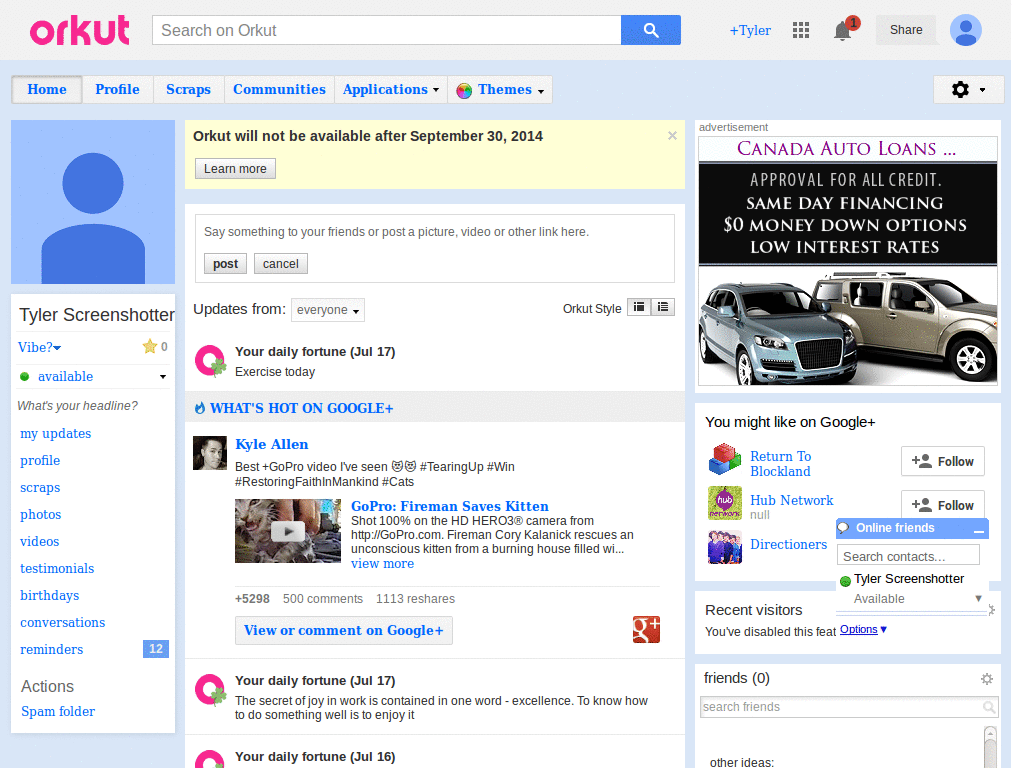Viewport: 1024px width, 768px height.
Task: Open the friends section gear settings
Action: point(987,679)
